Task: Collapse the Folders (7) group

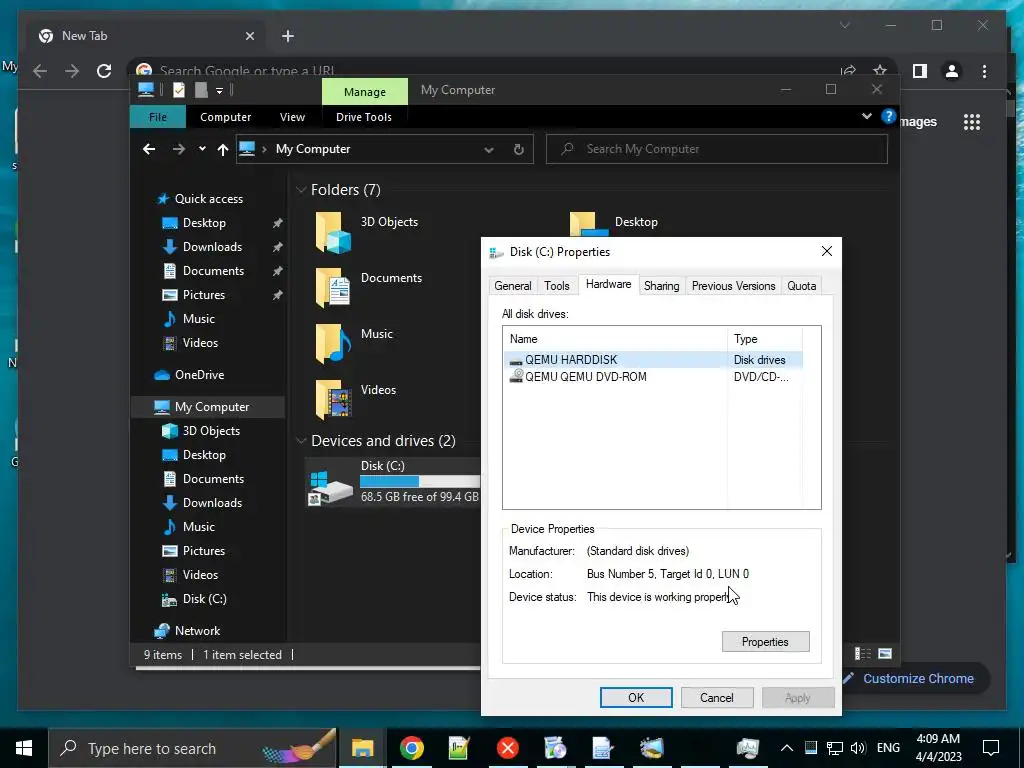Action: [301, 190]
